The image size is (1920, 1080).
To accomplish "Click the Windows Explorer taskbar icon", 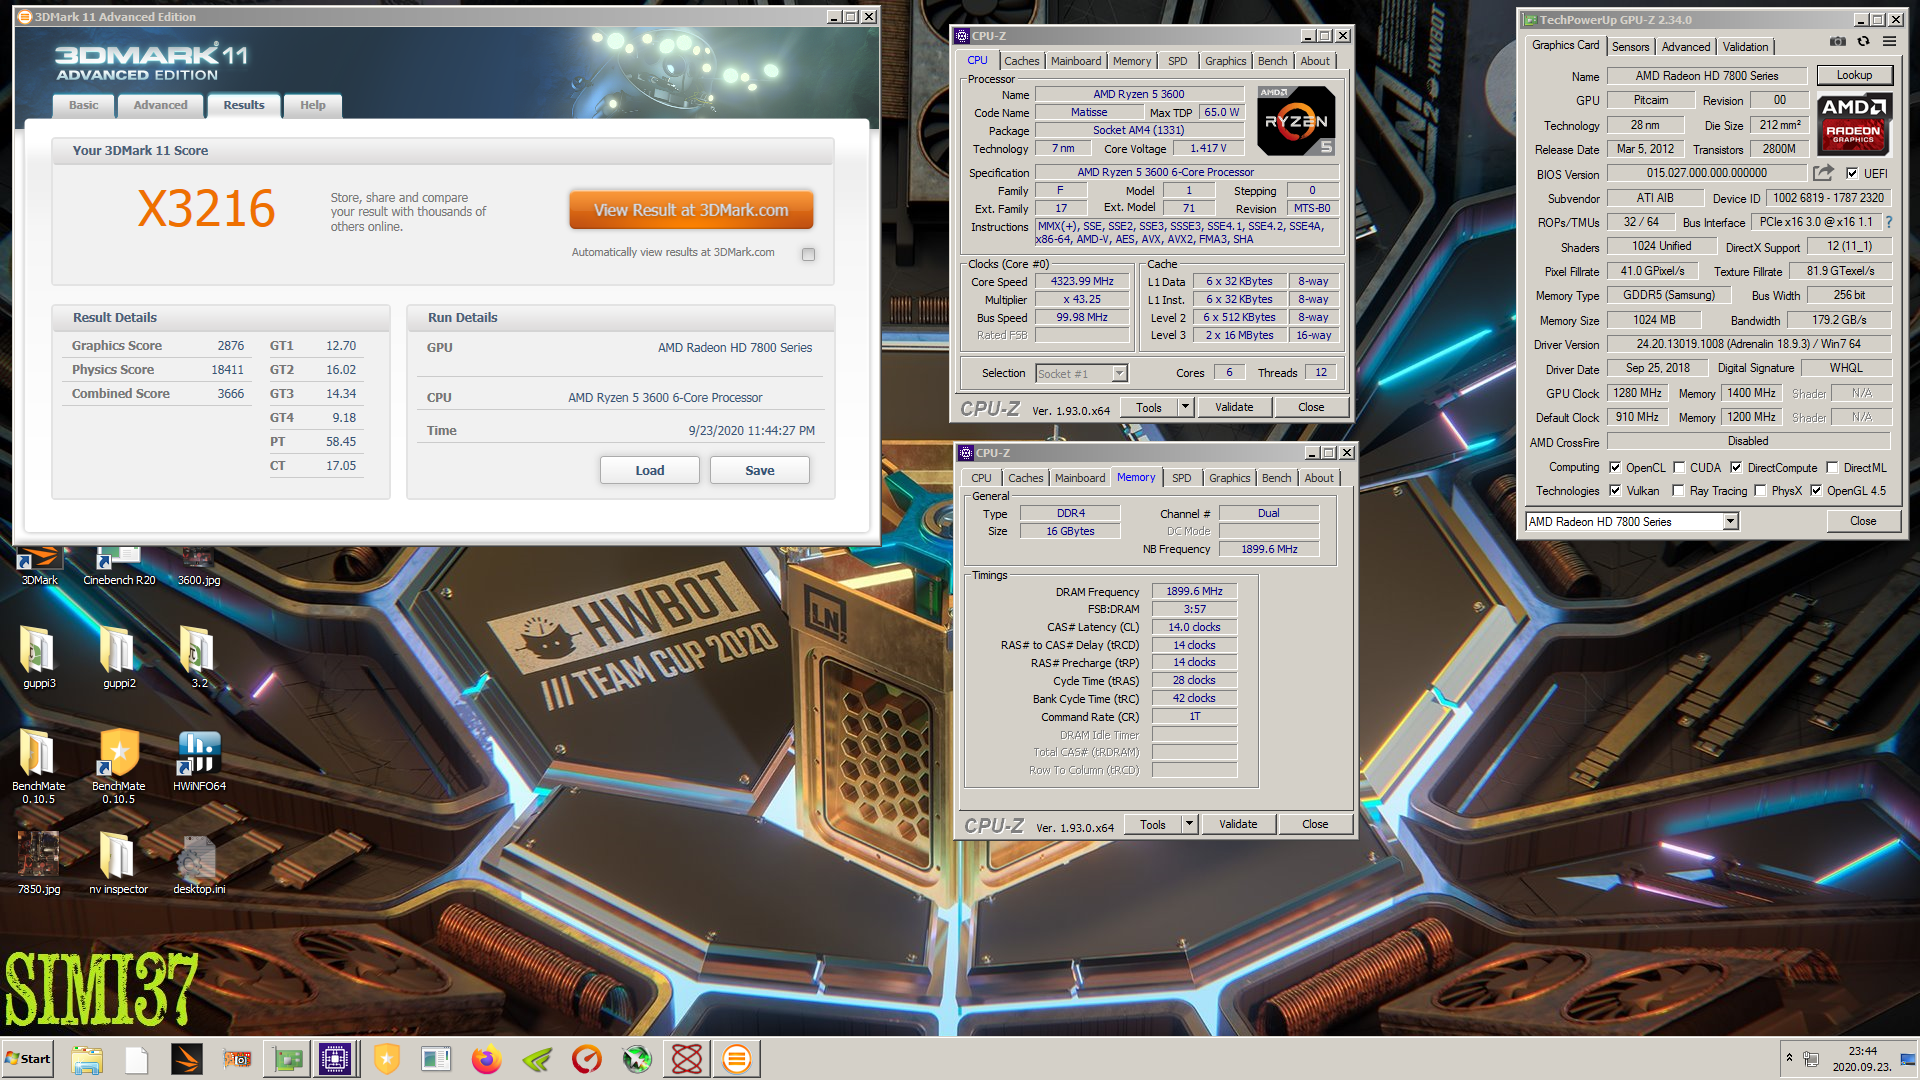I will (x=87, y=1059).
